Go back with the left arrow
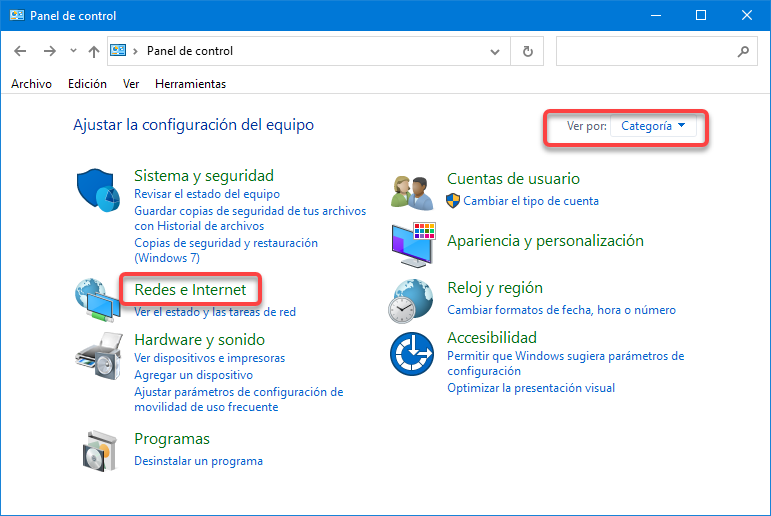771x516 pixels. pos(20,51)
